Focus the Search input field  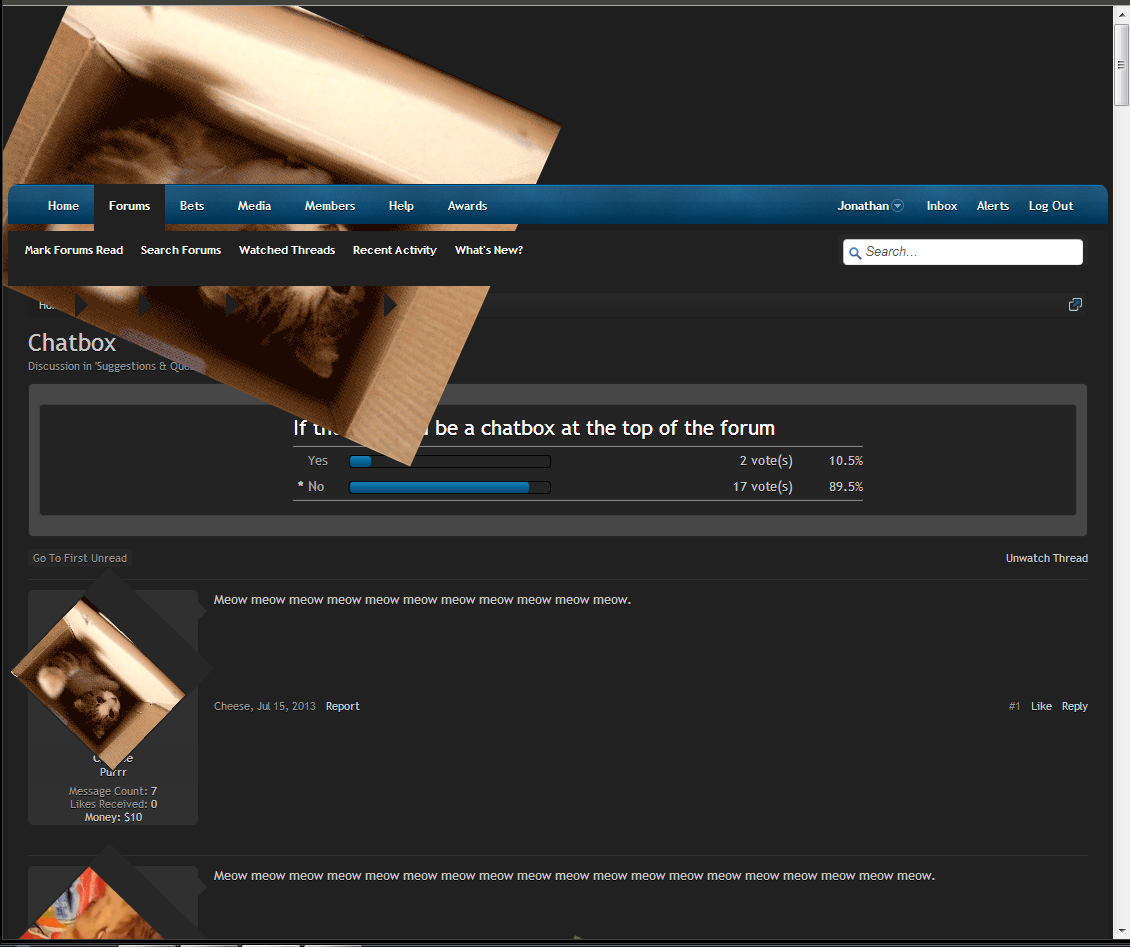963,252
